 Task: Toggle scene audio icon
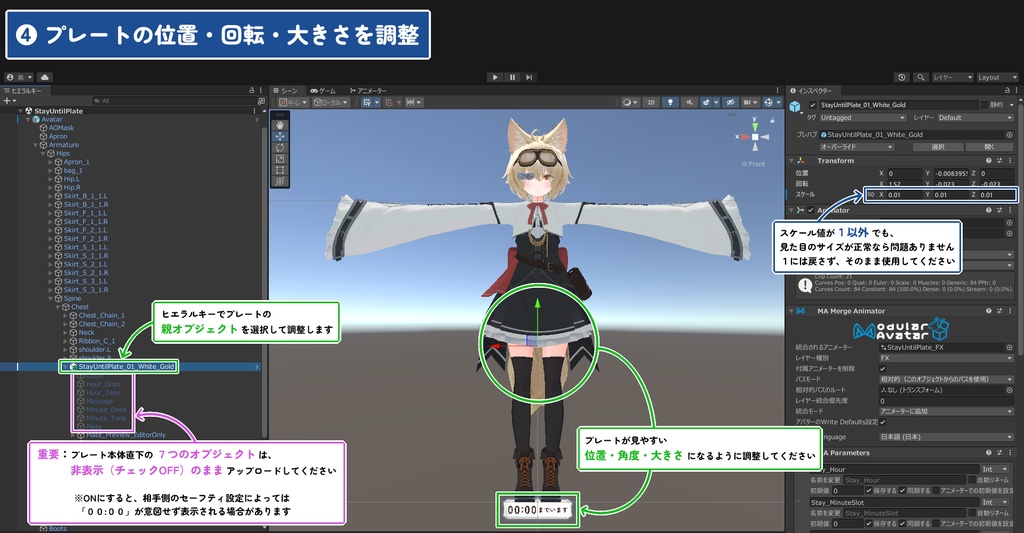tap(689, 102)
